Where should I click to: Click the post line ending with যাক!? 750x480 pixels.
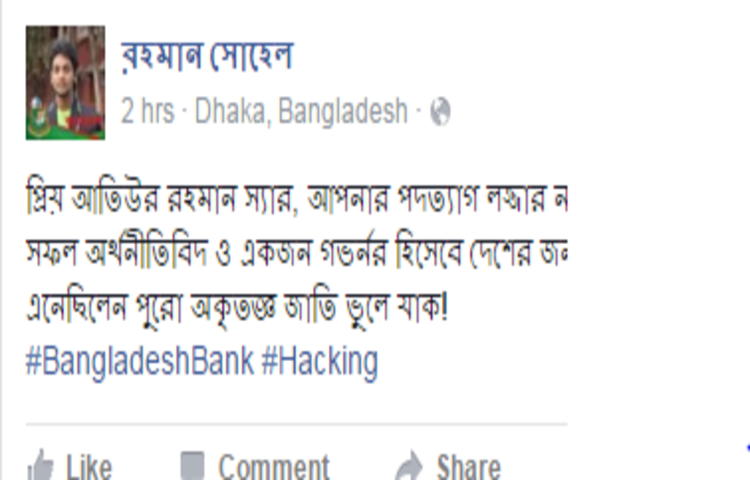[x=237, y=308]
